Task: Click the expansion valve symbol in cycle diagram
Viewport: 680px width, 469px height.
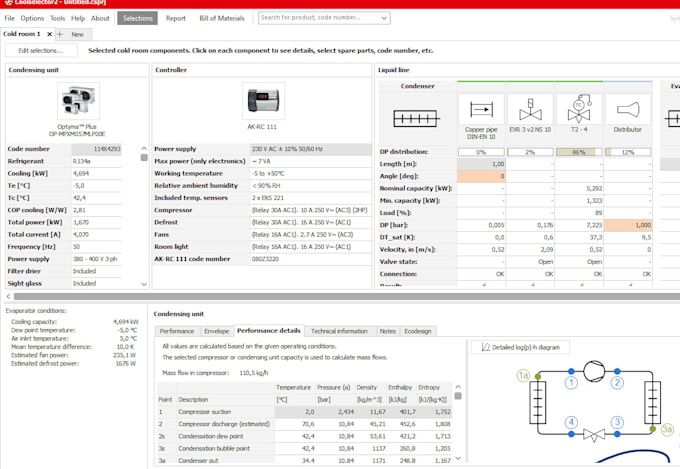Action: 594,434
